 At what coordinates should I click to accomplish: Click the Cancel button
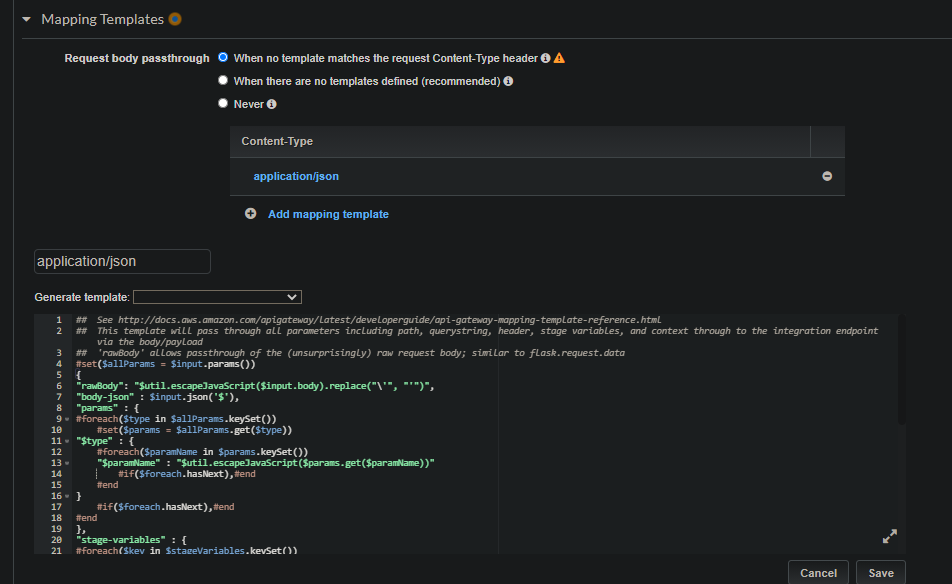pyautogui.click(x=818, y=572)
